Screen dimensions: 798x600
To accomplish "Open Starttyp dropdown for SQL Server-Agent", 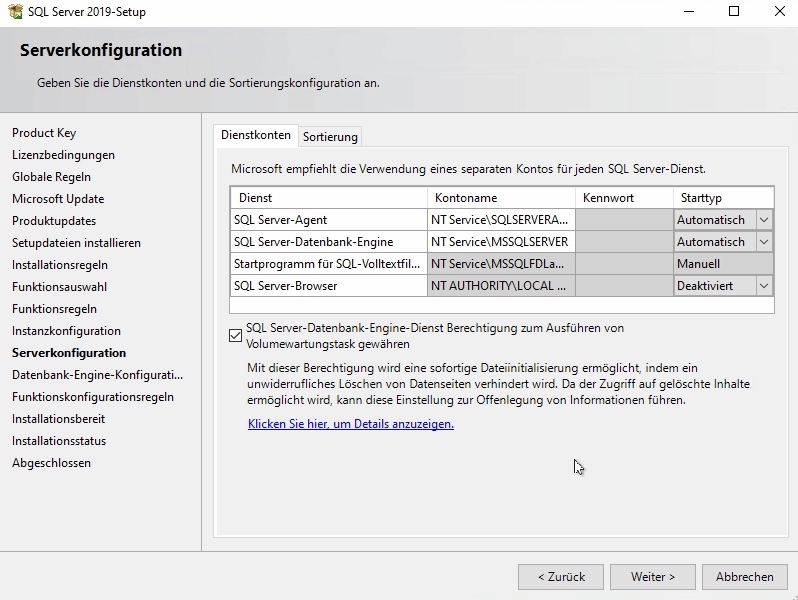I will pyautogui.click(x=764, y=220).
